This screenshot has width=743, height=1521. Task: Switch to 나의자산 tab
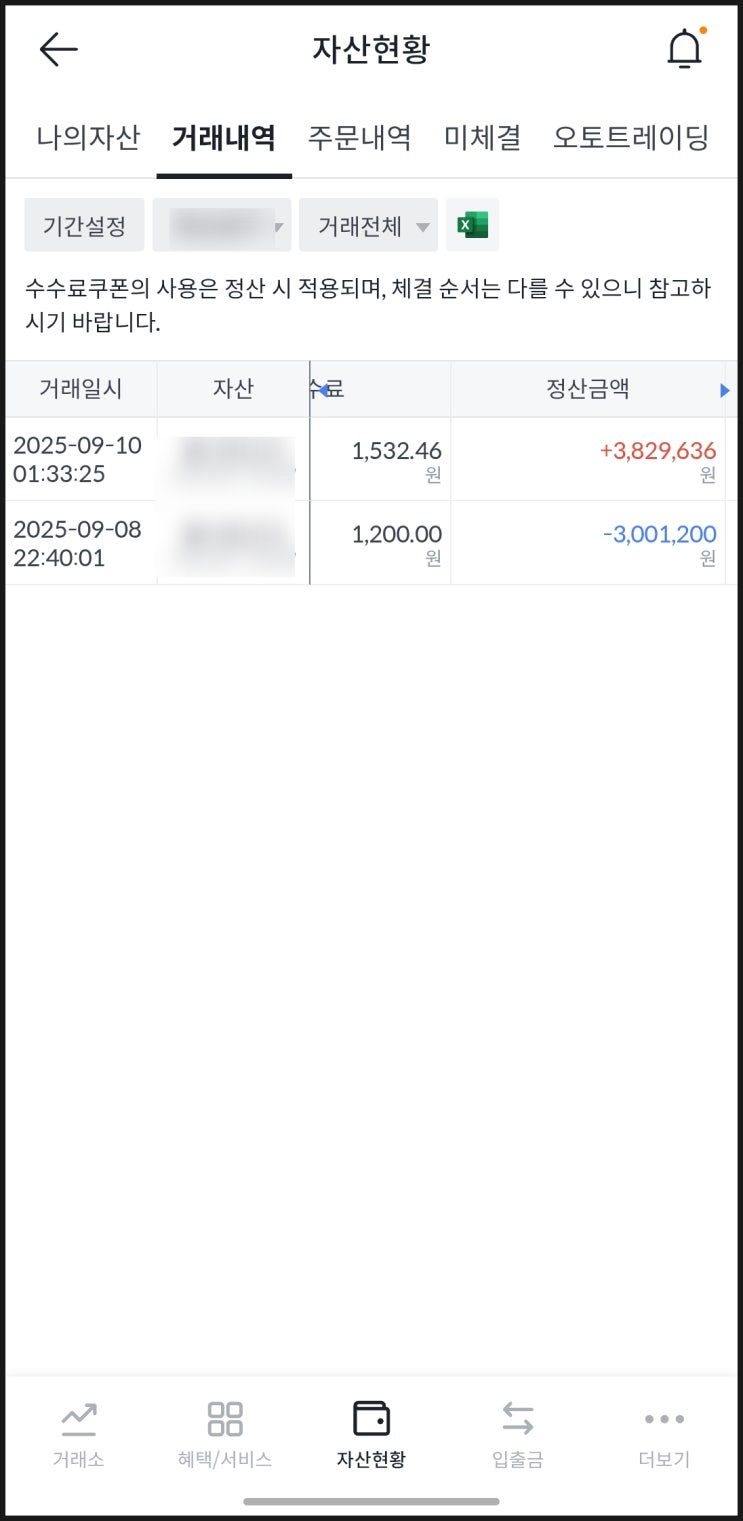88,137
